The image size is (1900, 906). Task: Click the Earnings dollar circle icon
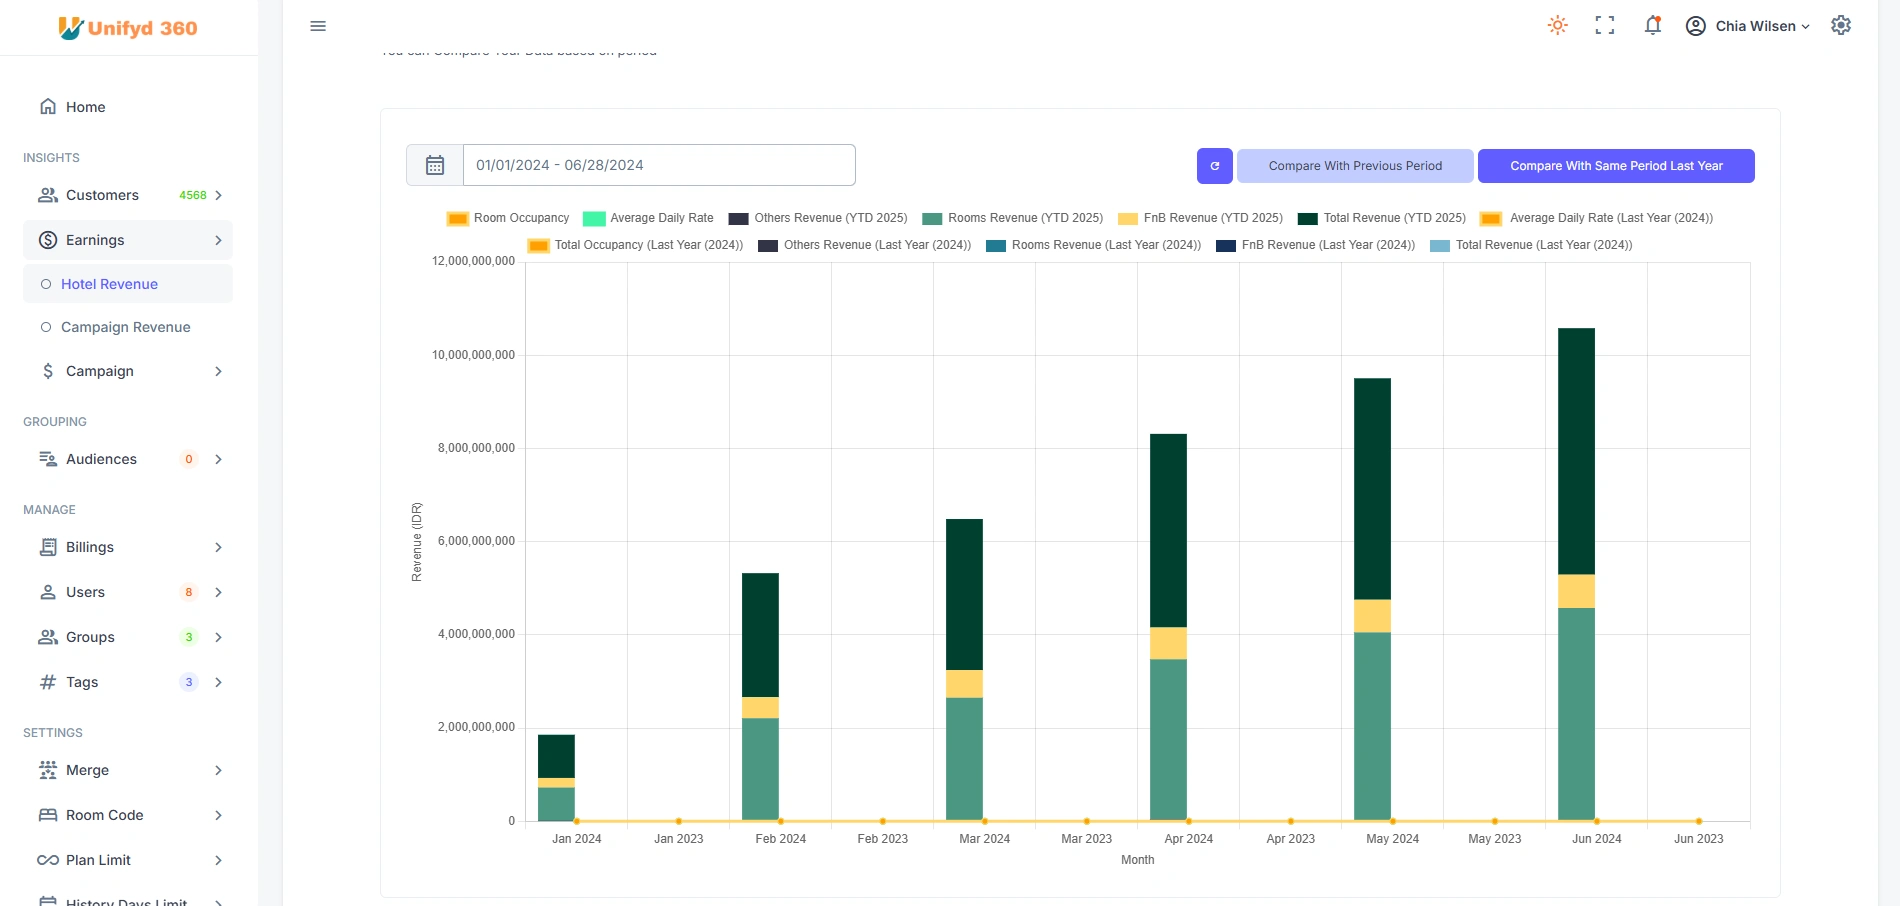tap(48, 240)
